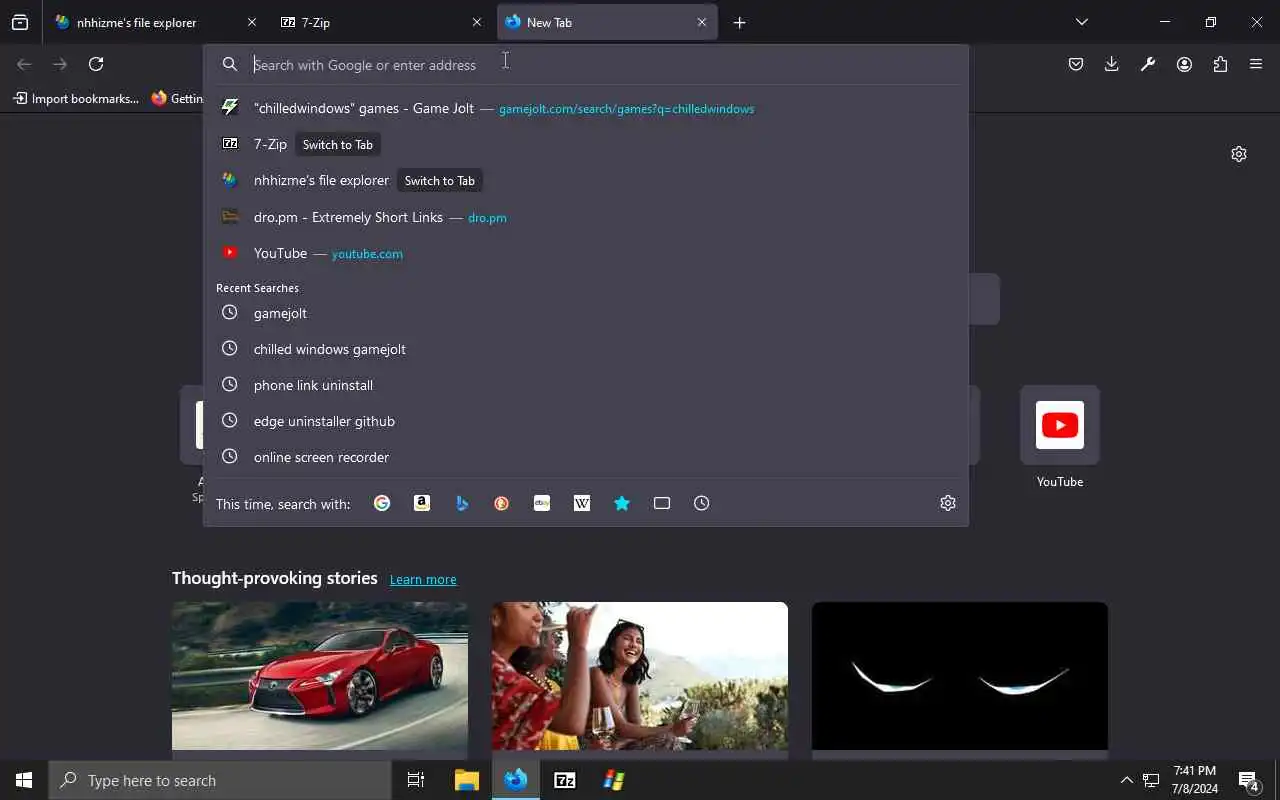
Task: Select recent search 'phone link uninstall'
Action: pos(586,385)
